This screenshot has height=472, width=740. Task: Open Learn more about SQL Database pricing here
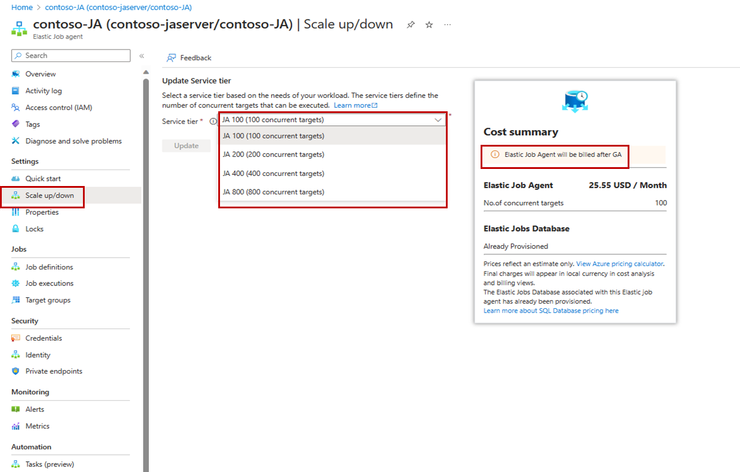551,311
